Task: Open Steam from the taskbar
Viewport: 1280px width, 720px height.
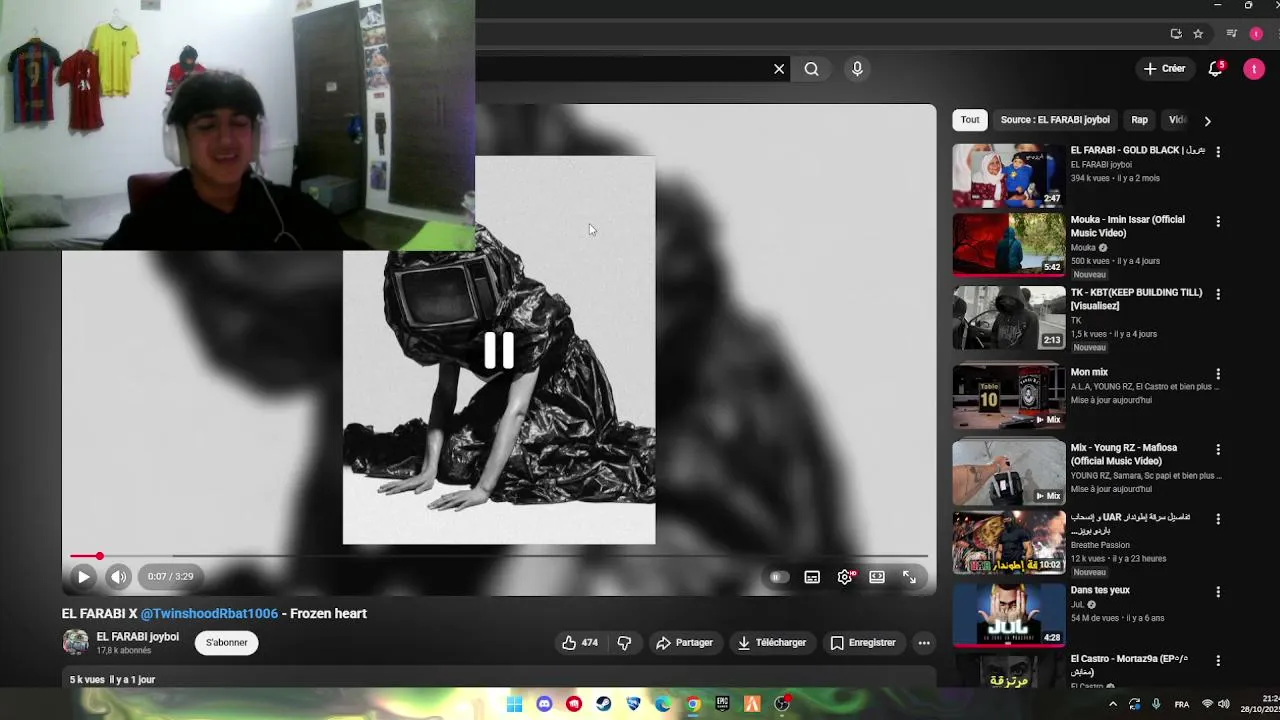Action: (x=603, y=704)
